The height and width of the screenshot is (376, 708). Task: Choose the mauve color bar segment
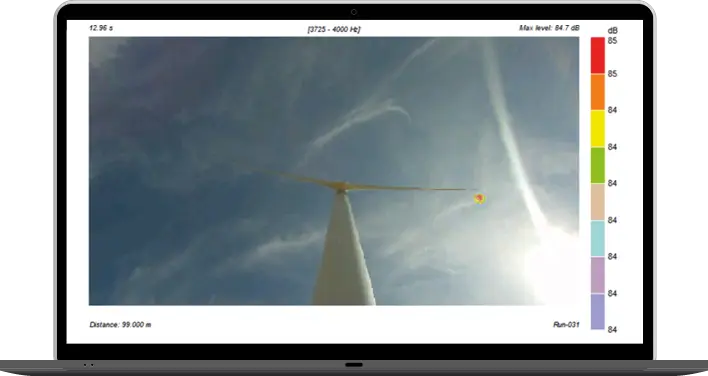[597, 275]
